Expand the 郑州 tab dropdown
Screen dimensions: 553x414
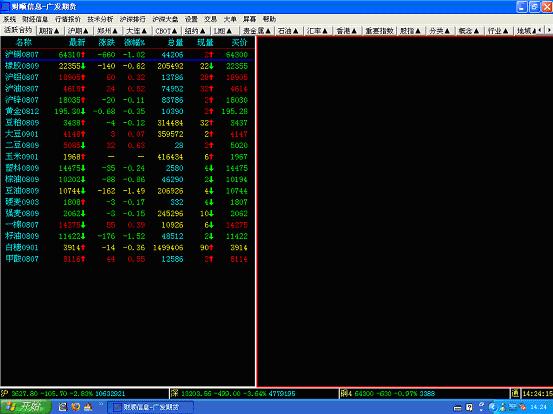pos(107,31)
